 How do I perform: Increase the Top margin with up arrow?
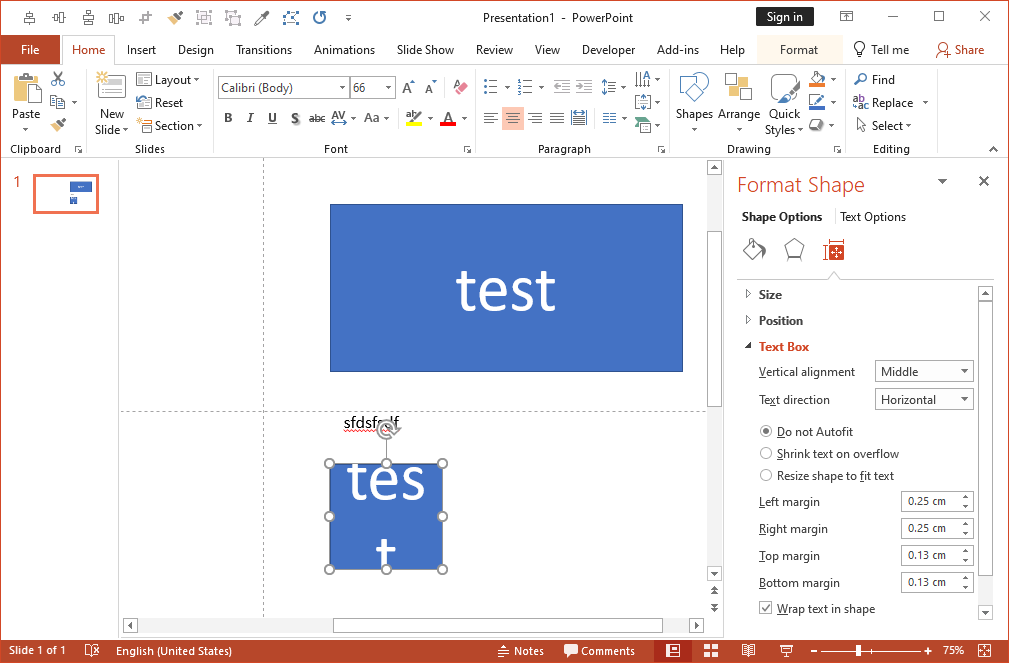coord(966,550)
